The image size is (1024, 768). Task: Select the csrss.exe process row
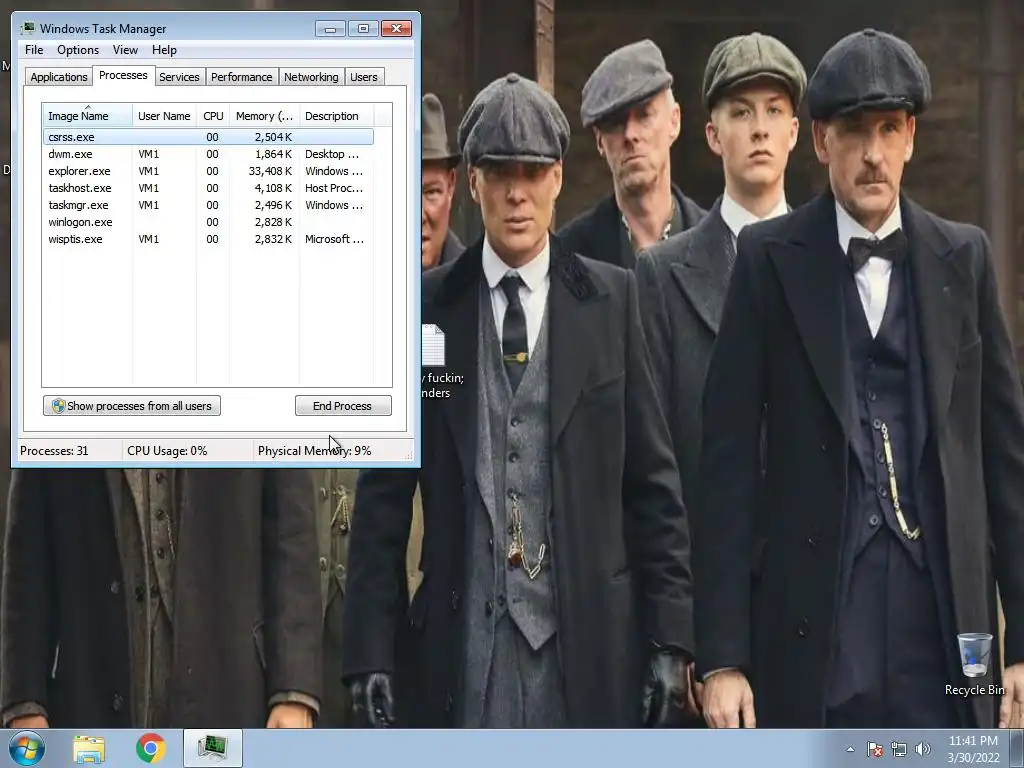(x=208, y=137)
